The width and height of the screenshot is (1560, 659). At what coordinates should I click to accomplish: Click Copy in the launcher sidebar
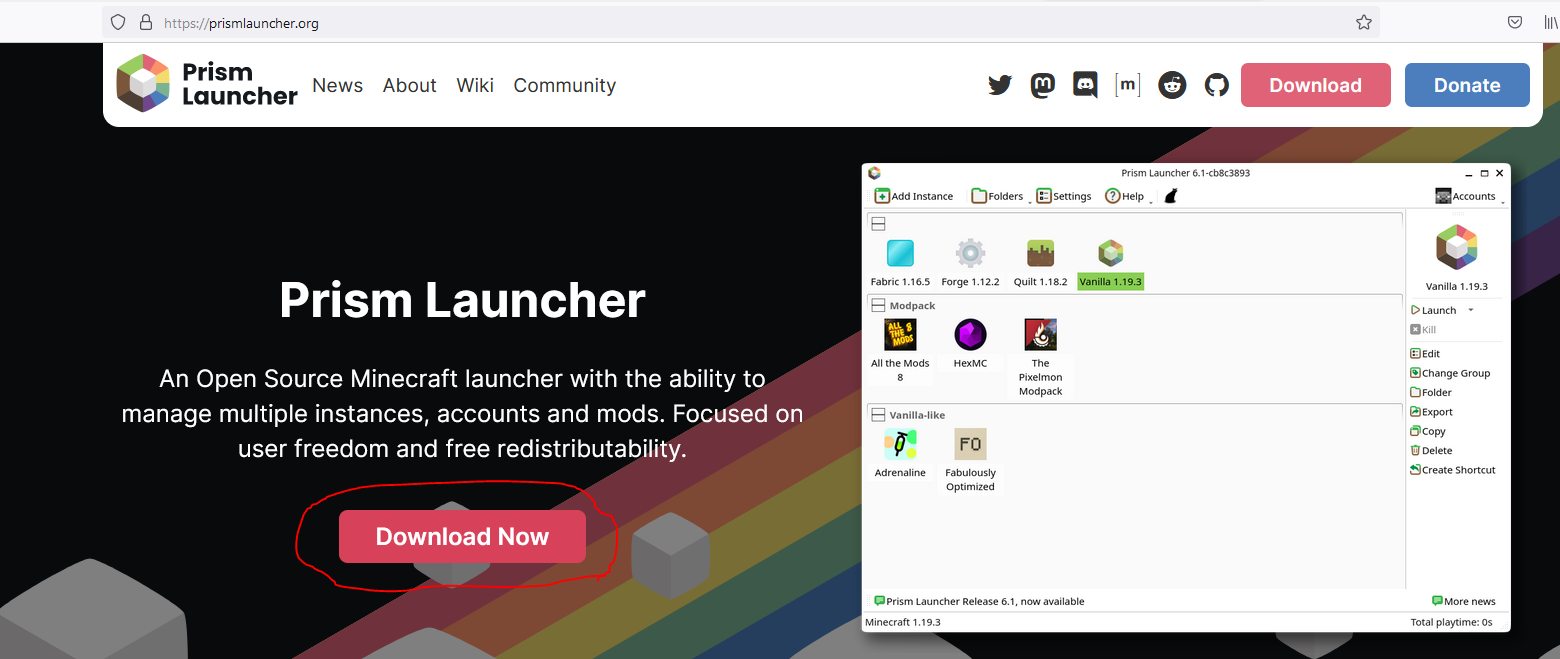pyautogui.click(x=1428, y=432)
